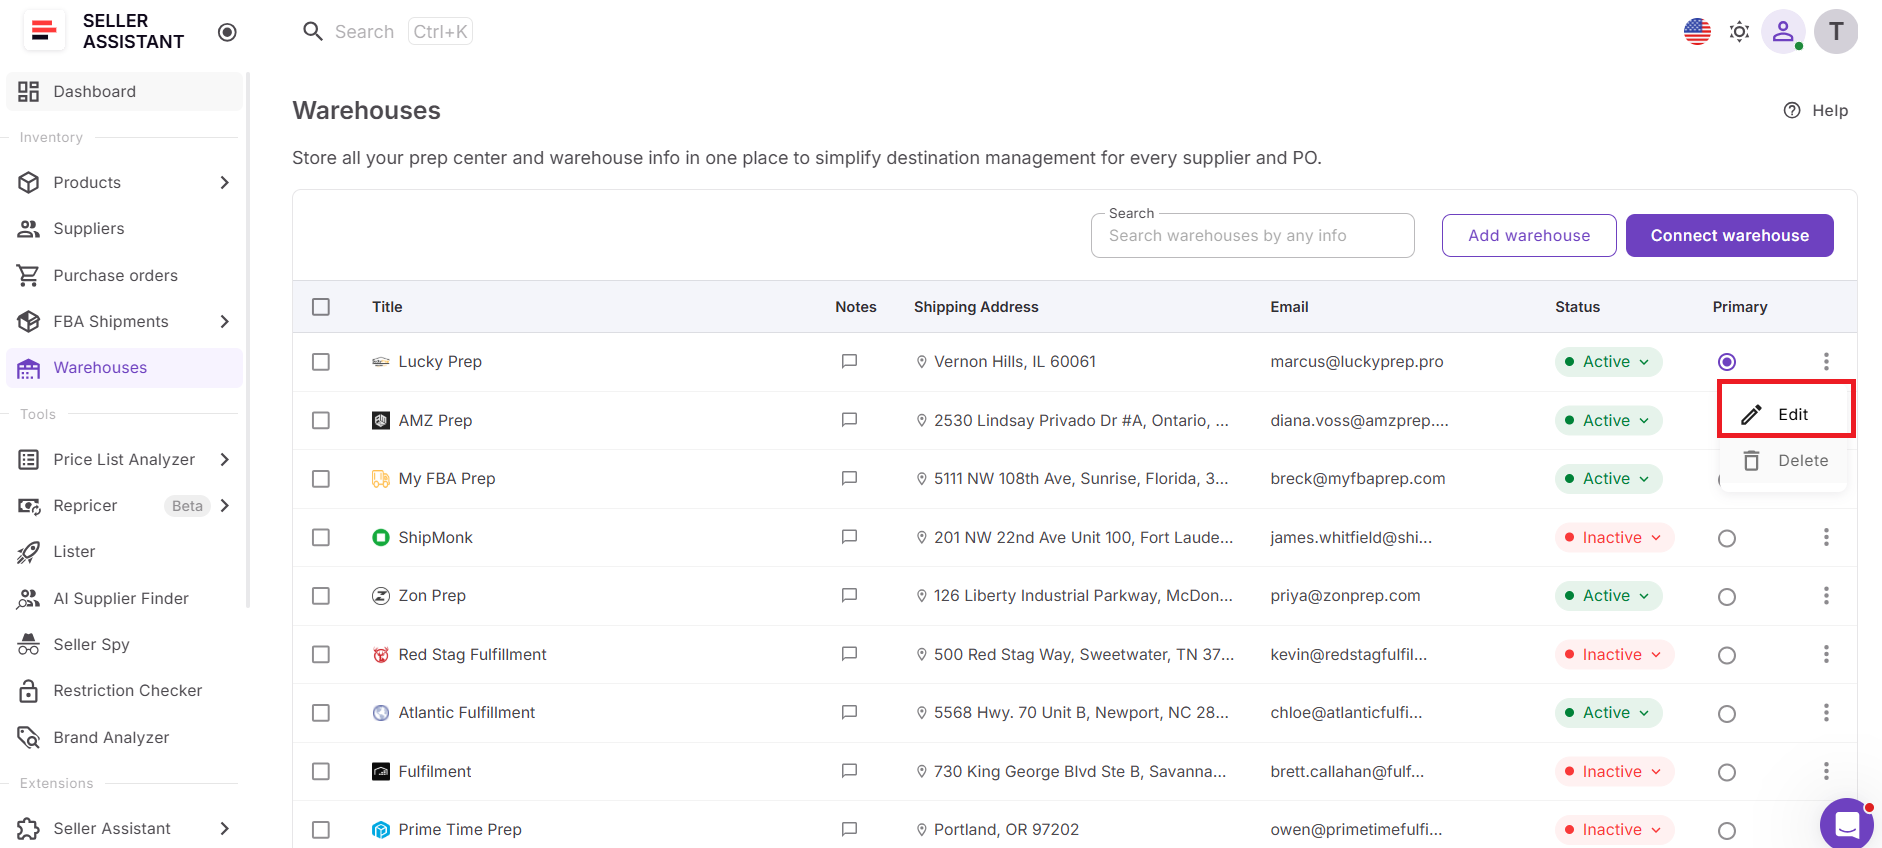Screen dimensions: 1882x848
Task: Tick the select-all checkbox in table header
Action: [x=321, y=307]
